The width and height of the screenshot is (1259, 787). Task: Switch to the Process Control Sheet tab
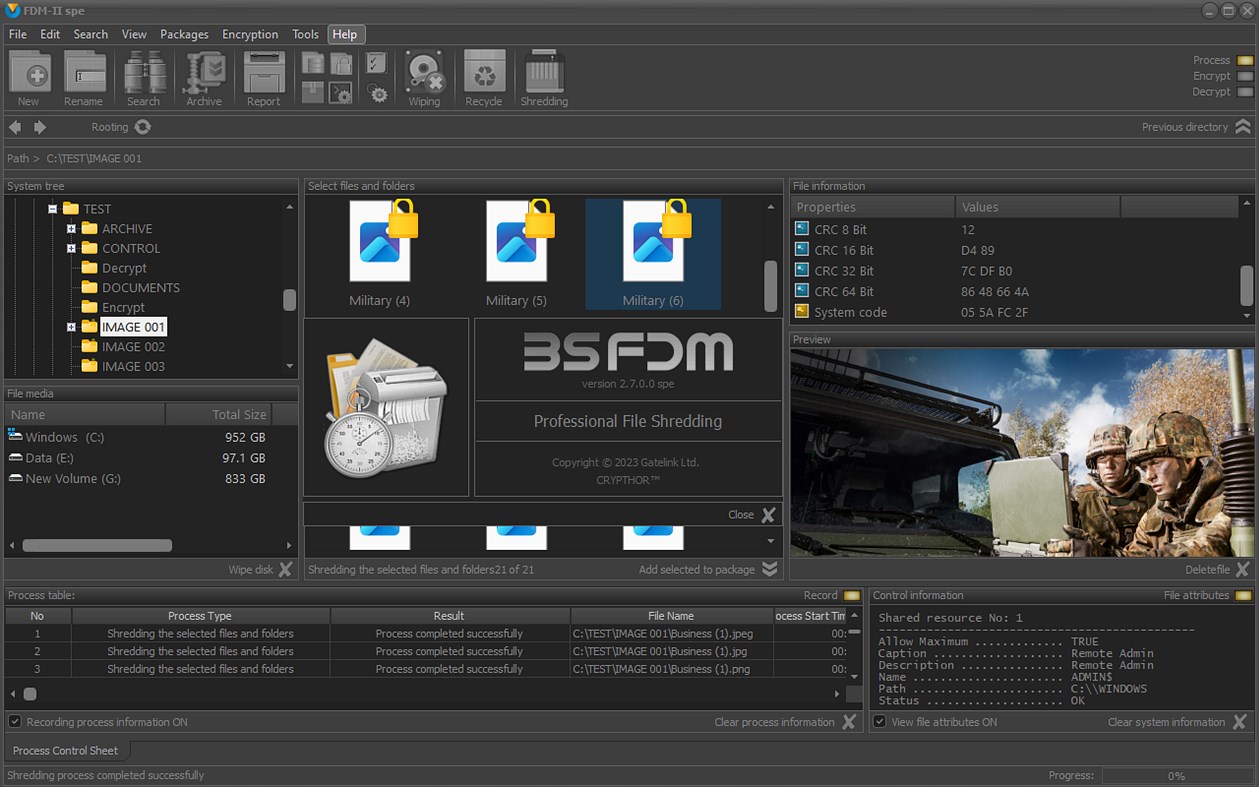[x=66, y=750]
